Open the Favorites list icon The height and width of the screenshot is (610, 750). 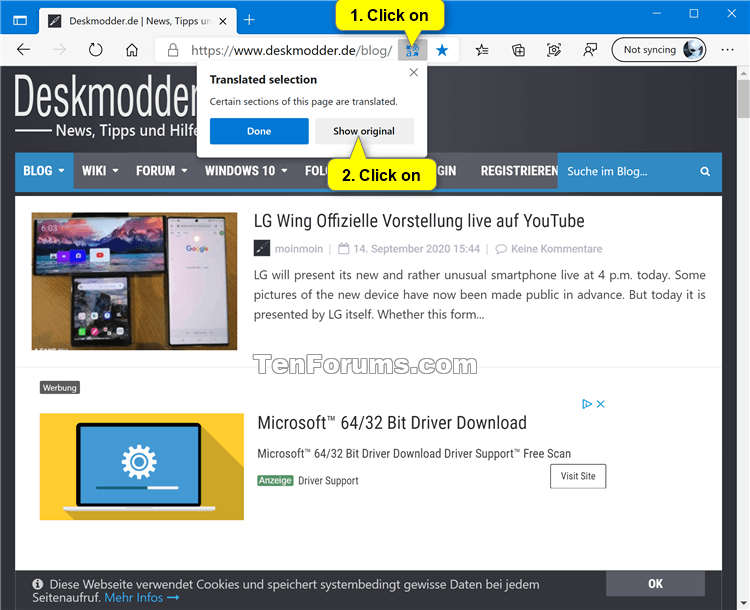pyautogui.click(x=482, y=50)
